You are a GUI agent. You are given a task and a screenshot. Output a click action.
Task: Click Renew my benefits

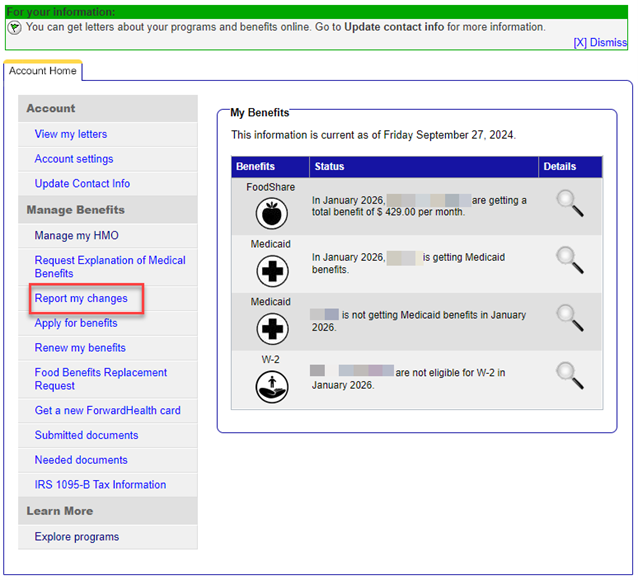pos(80,348)
